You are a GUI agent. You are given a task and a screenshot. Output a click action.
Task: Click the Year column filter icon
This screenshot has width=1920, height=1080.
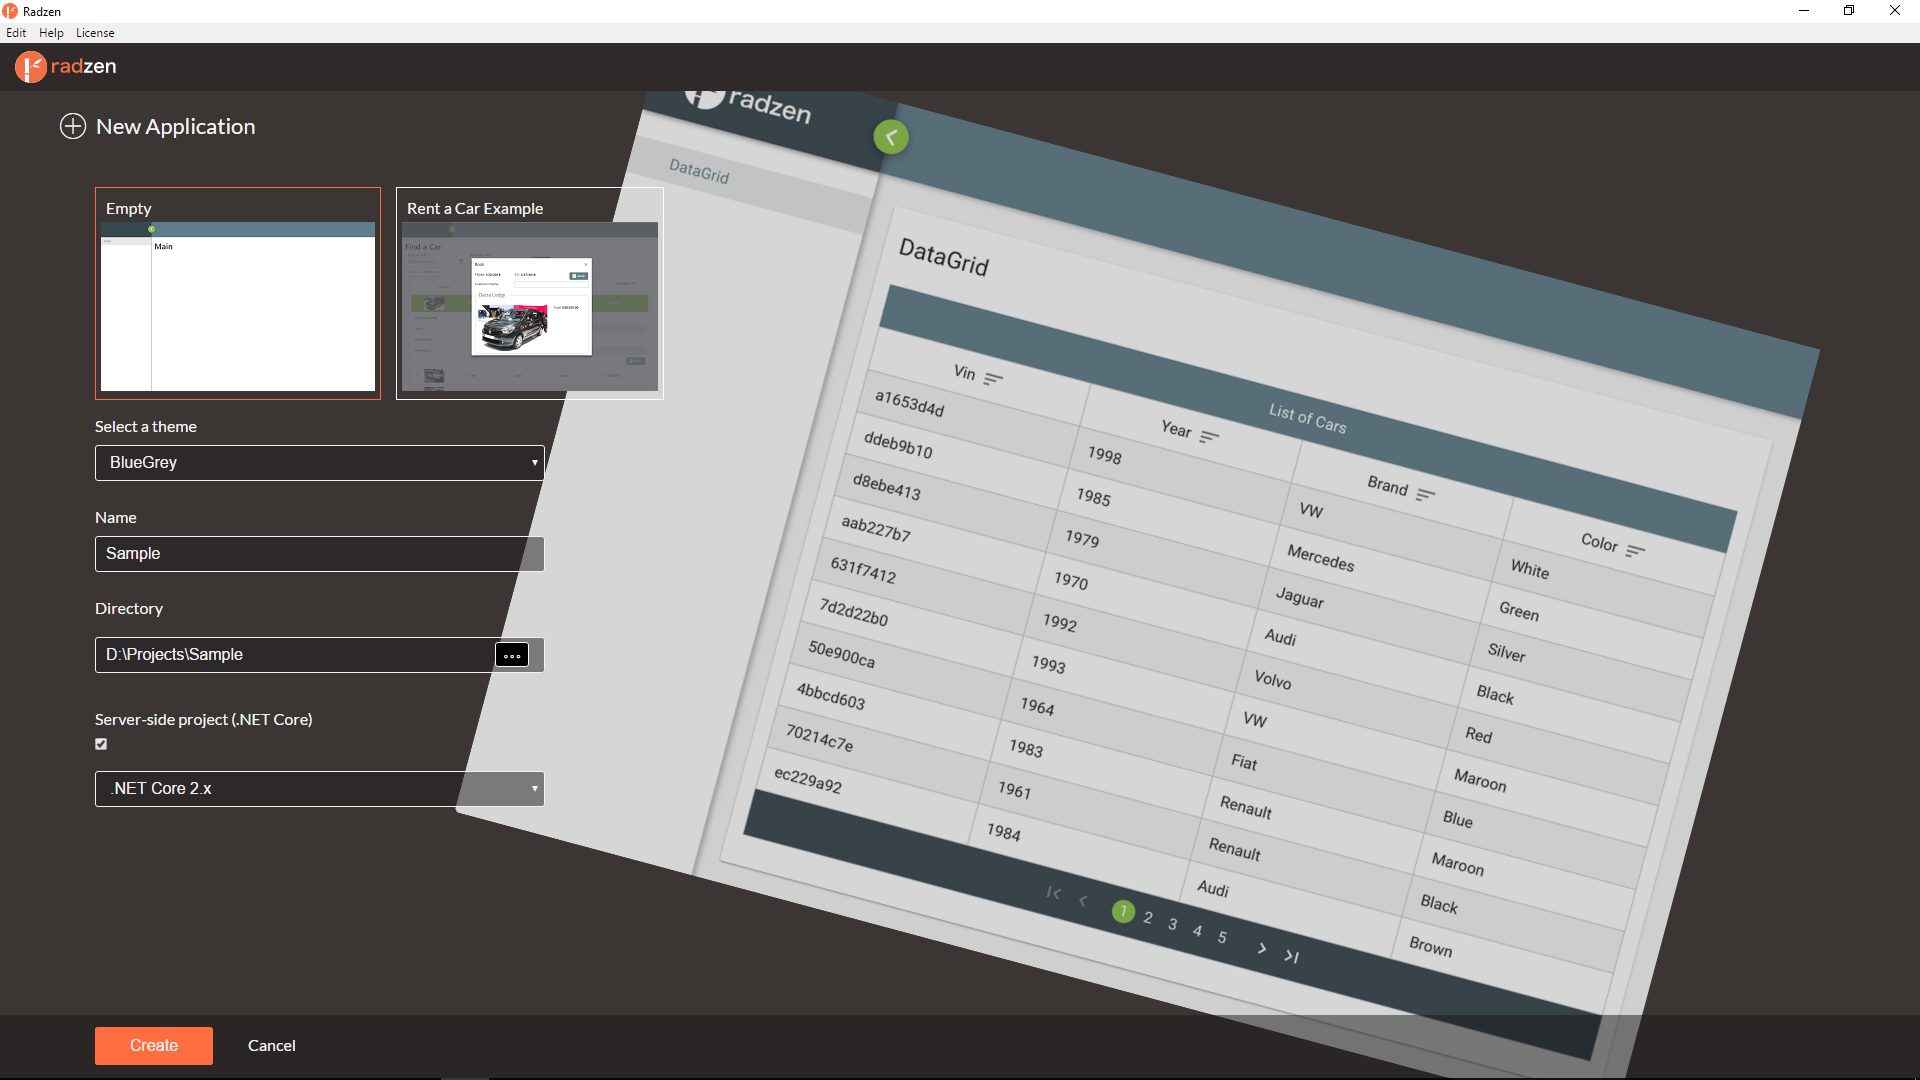(1211, 433)
